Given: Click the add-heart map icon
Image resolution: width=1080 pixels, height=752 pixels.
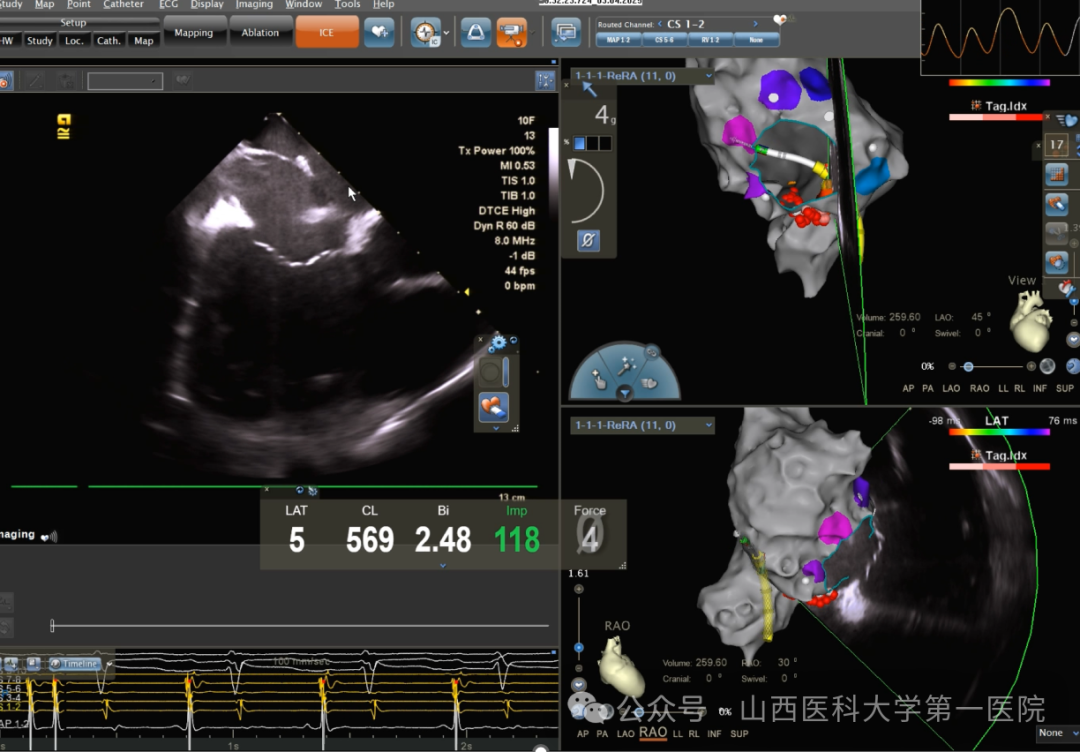Looking at the screenshot, I should pyautogui.click(x=379, y=32).
